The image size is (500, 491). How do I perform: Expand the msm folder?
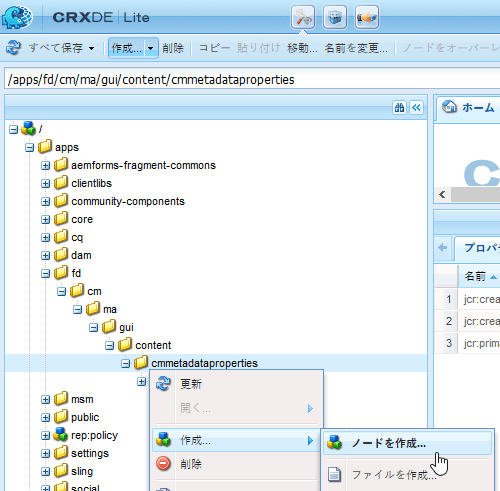tap(45, 399)
